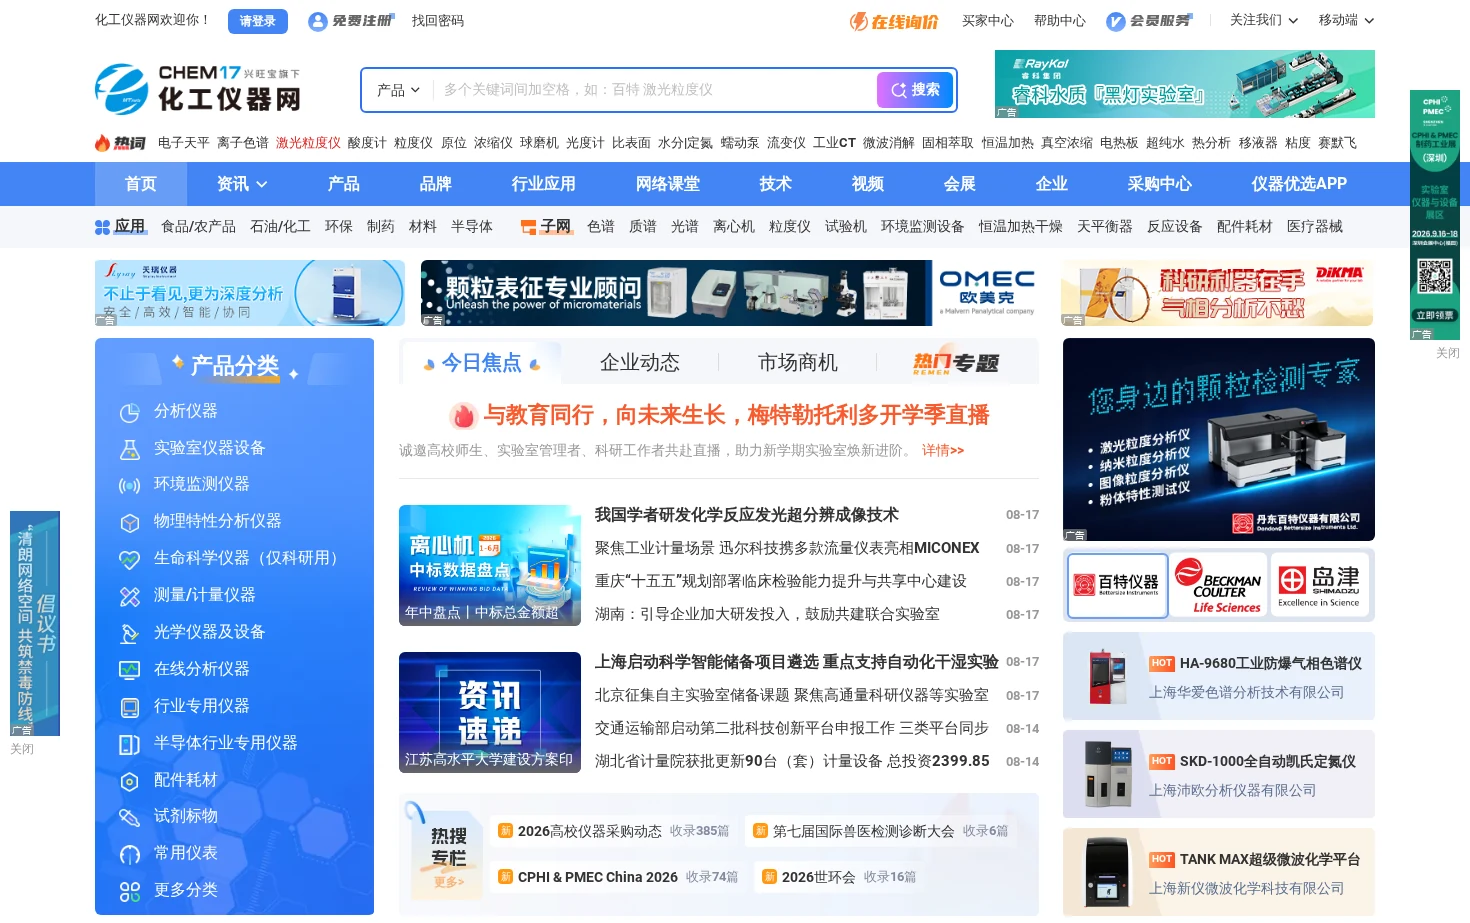Open the TANK MAX超级微波化学平台 product card
This screenshot has height=923, width=1470.
pyautogui.click(x=1219, y=872)
